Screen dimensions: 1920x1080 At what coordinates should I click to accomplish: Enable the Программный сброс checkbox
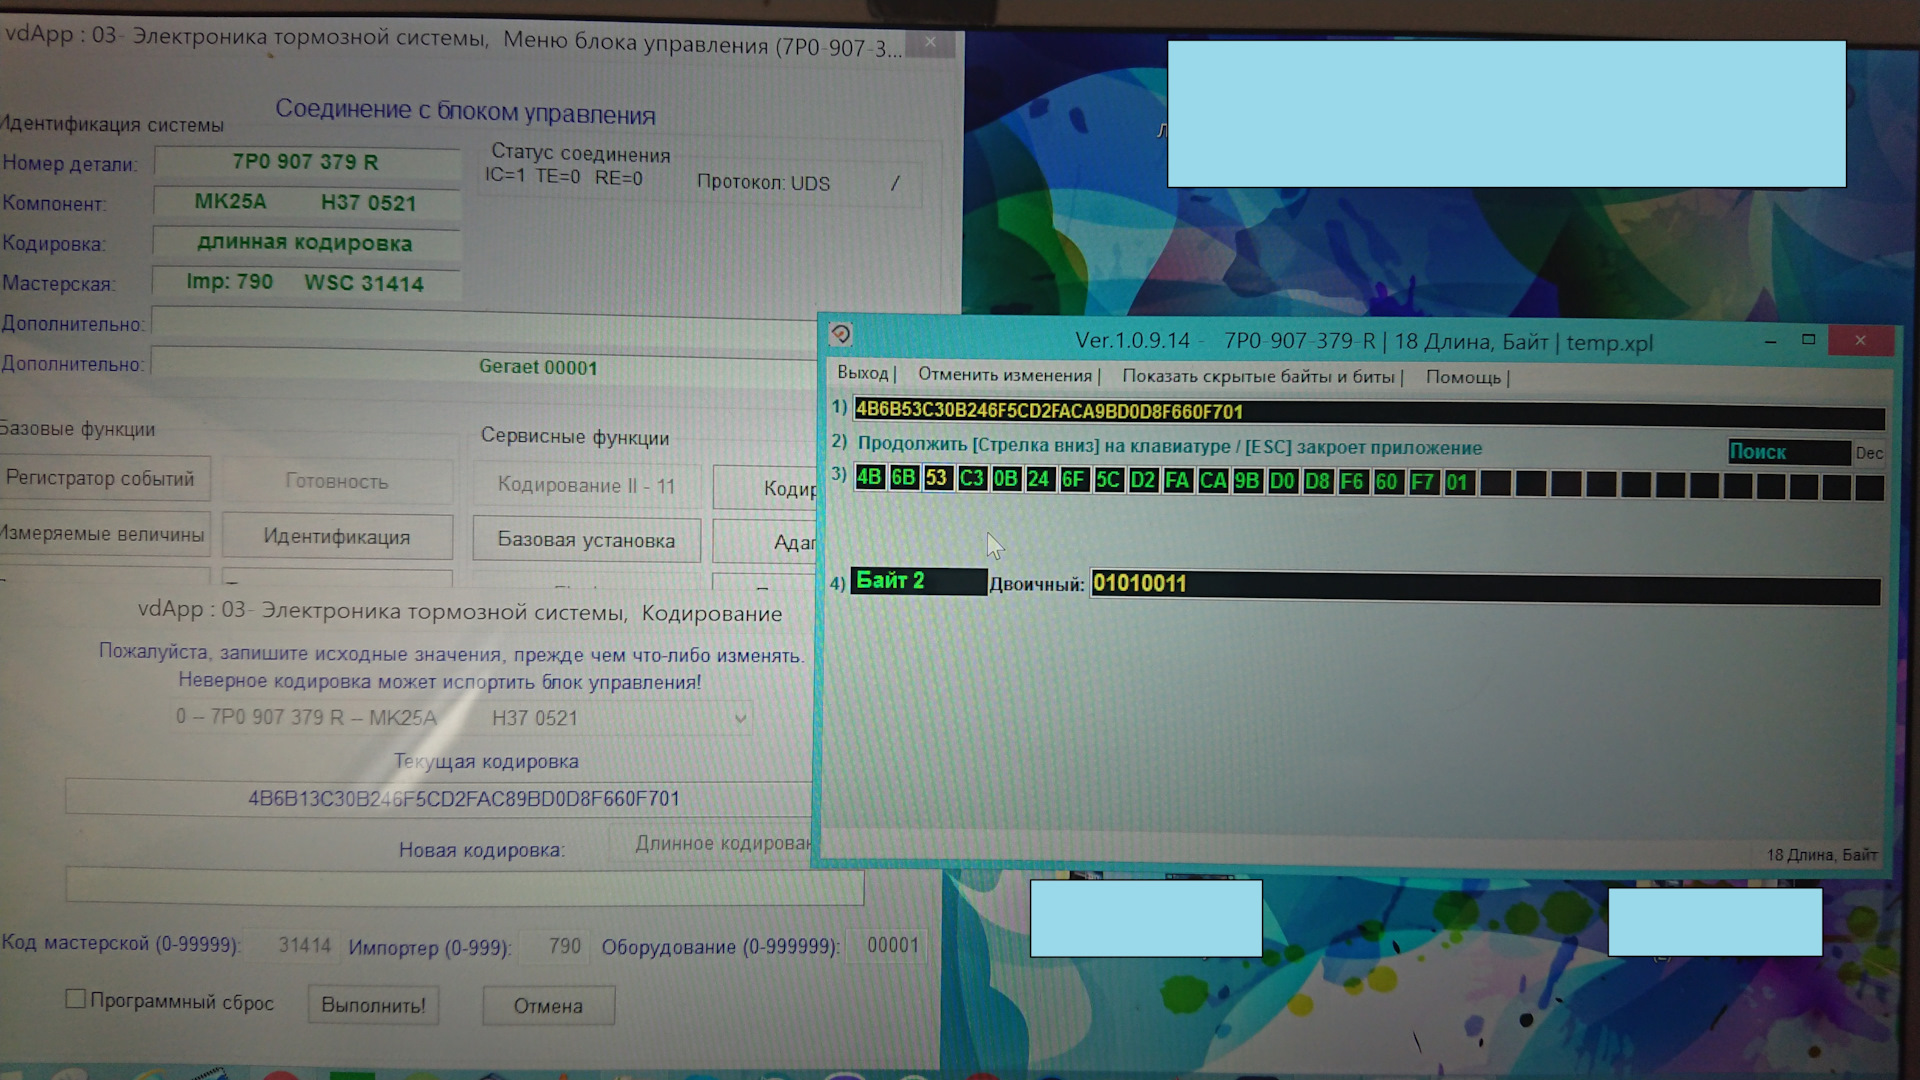(75, 999)
